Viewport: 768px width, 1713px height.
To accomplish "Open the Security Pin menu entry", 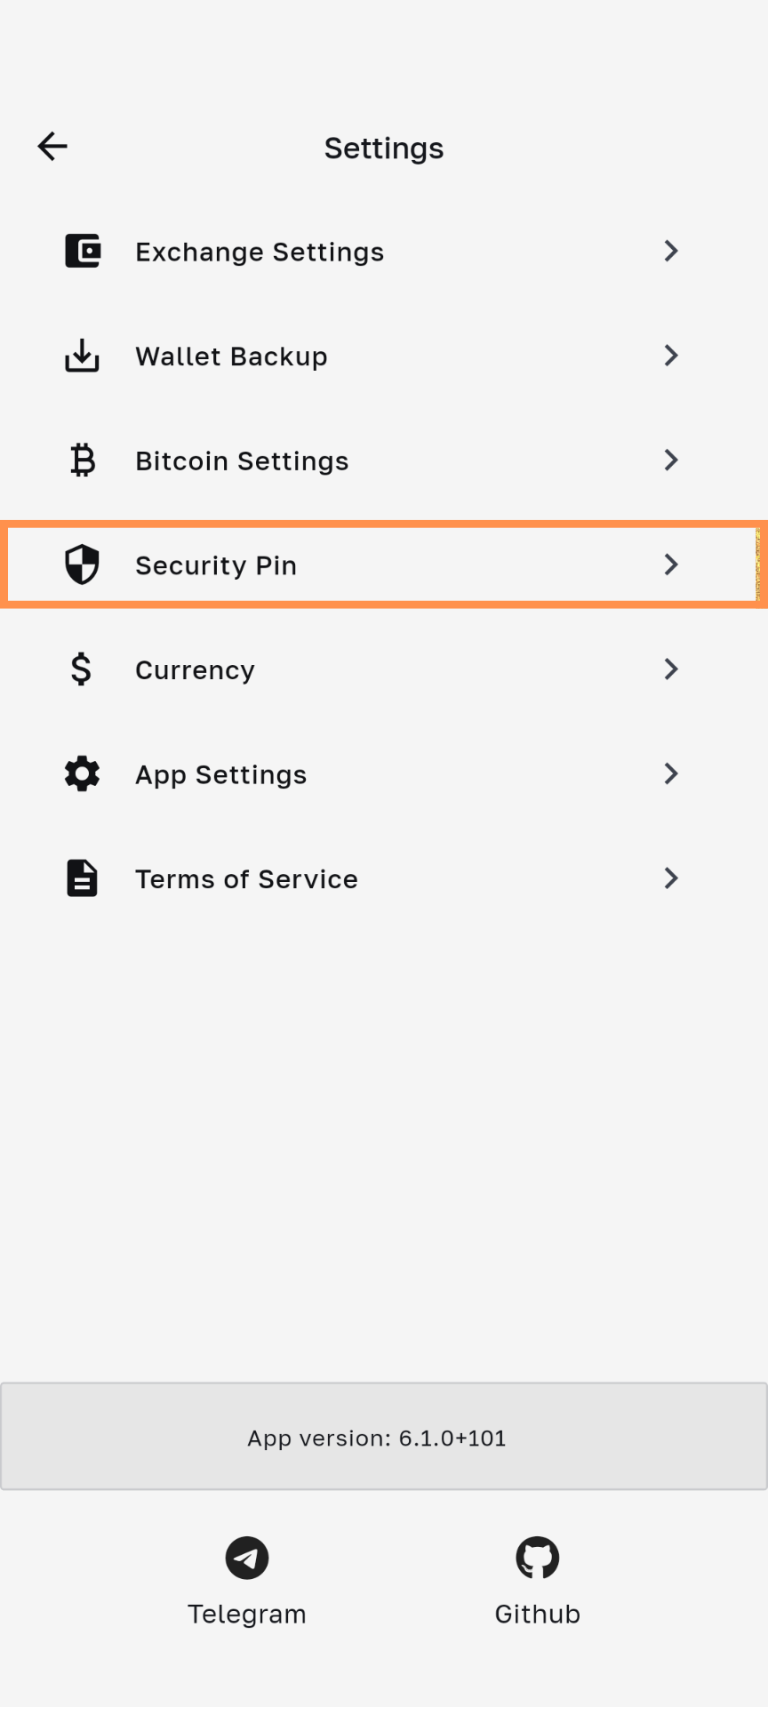I will click(216, 566).
